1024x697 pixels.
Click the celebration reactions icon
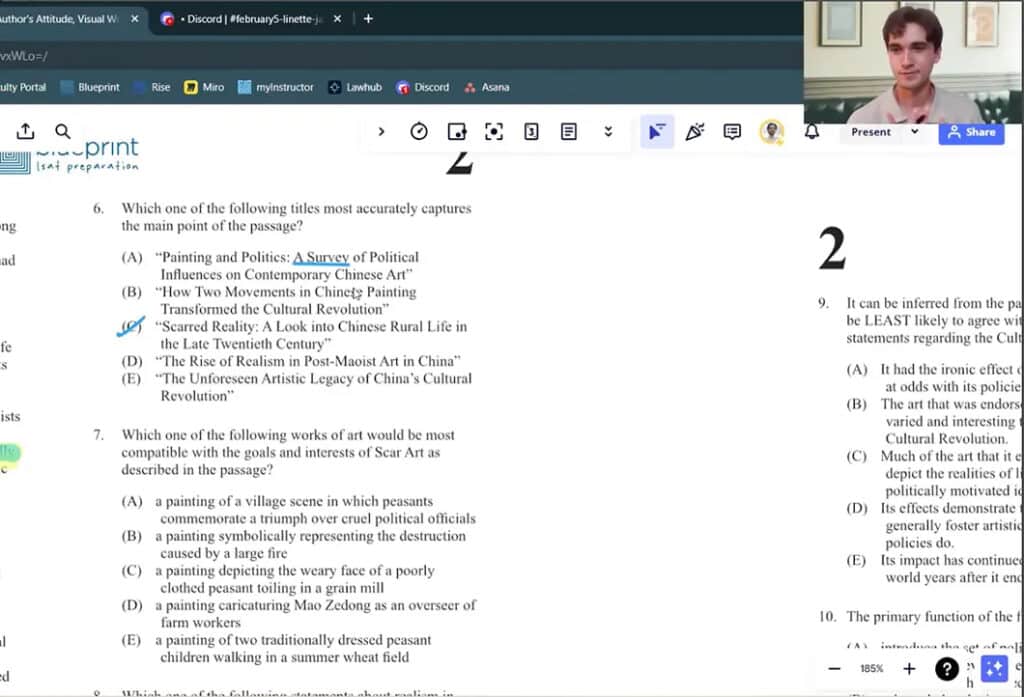pos(695,132)
